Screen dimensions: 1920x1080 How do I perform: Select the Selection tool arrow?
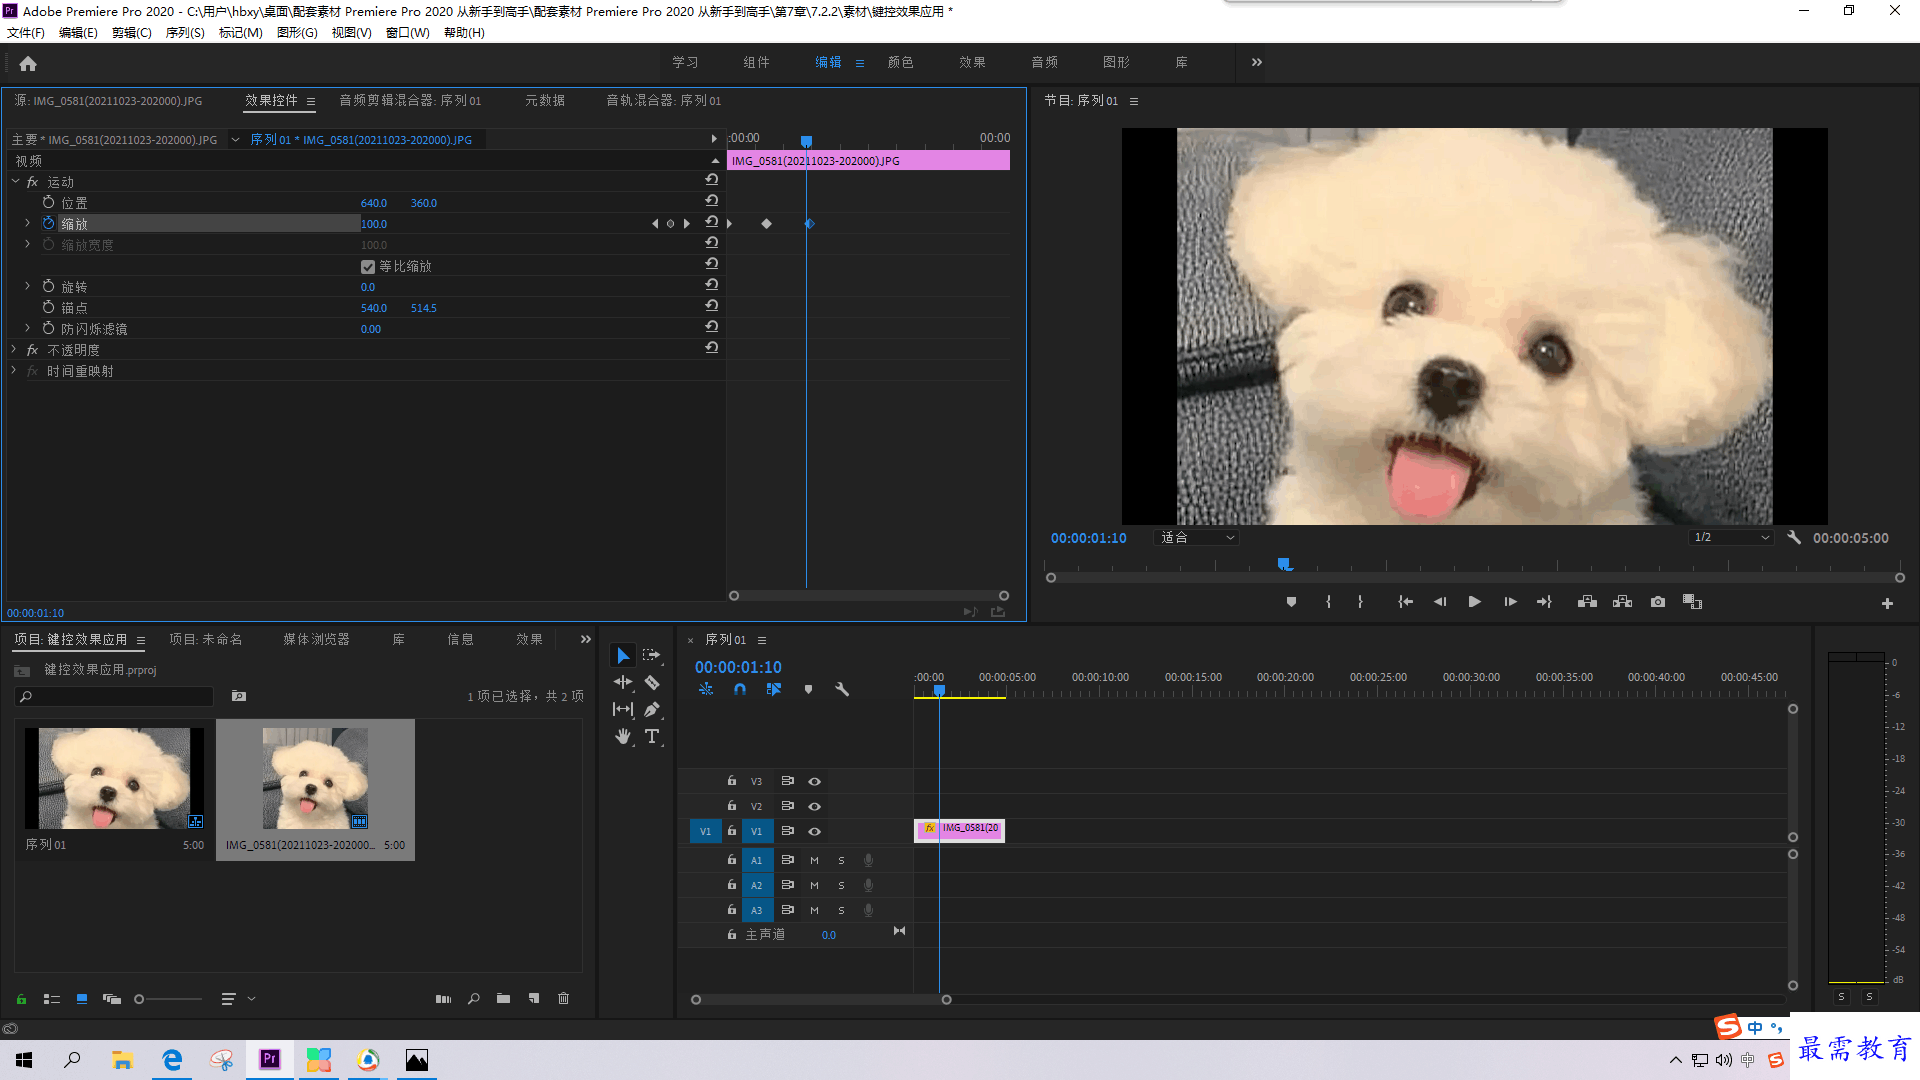[623, 655]
